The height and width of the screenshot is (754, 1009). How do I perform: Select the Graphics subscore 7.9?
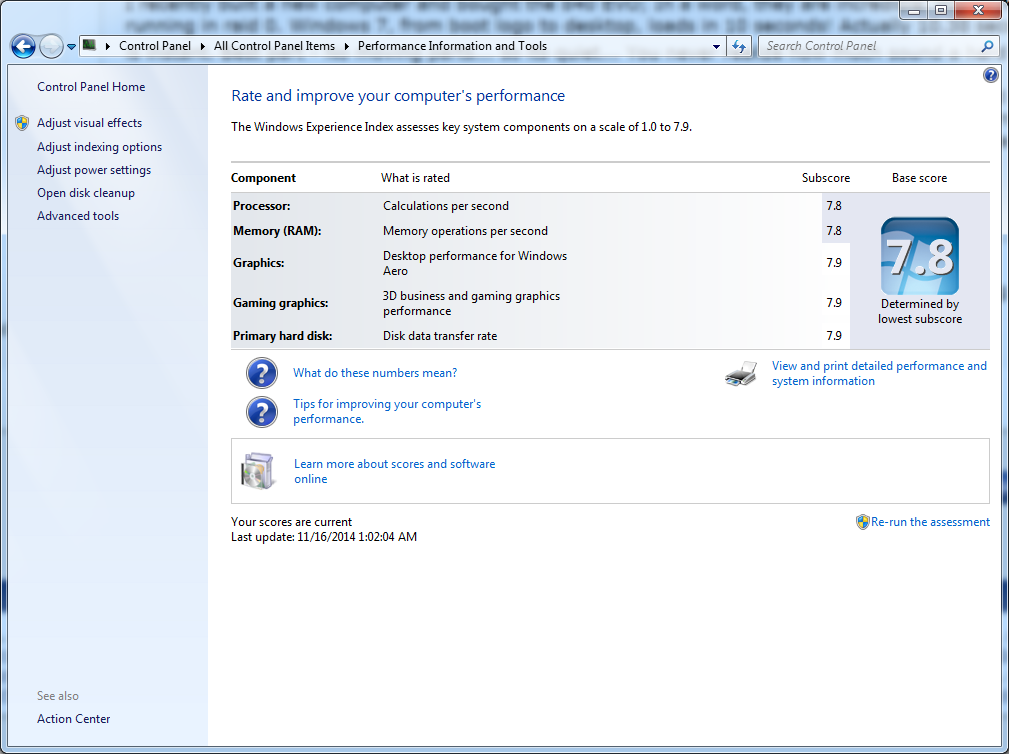tap(834, 262)
